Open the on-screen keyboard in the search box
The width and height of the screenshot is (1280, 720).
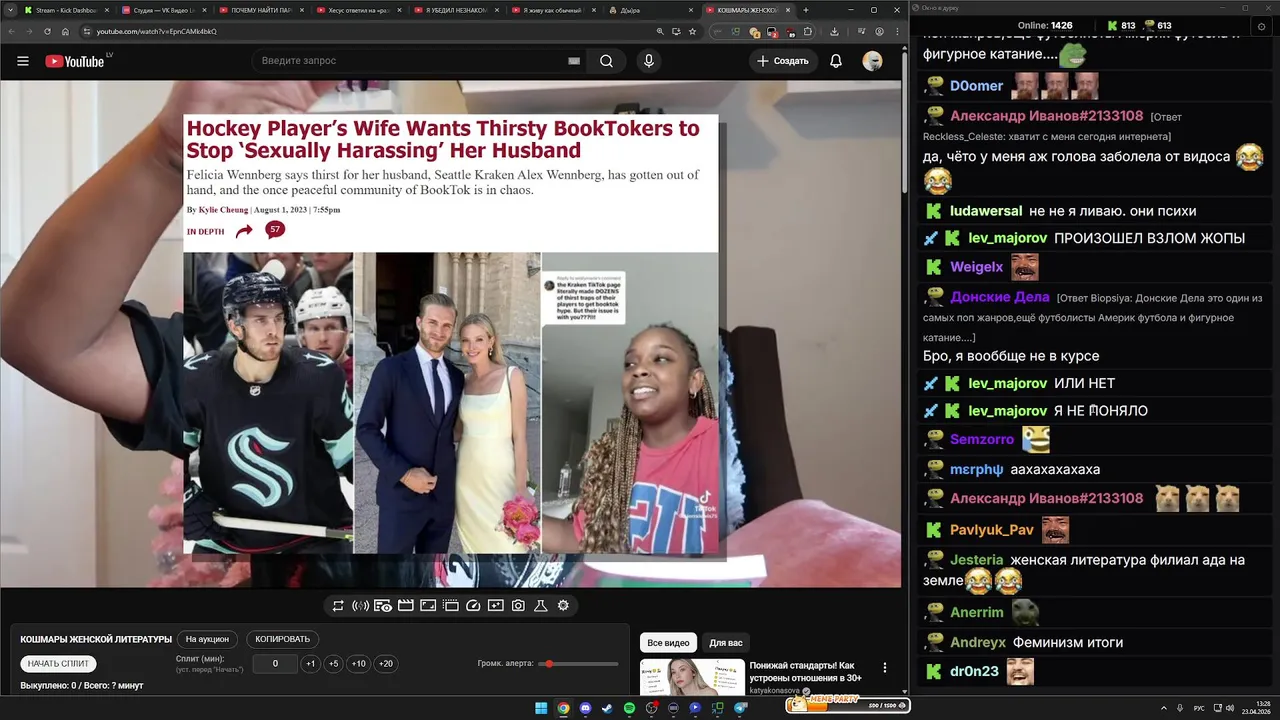pyautogui.click(x=574, y=61)
